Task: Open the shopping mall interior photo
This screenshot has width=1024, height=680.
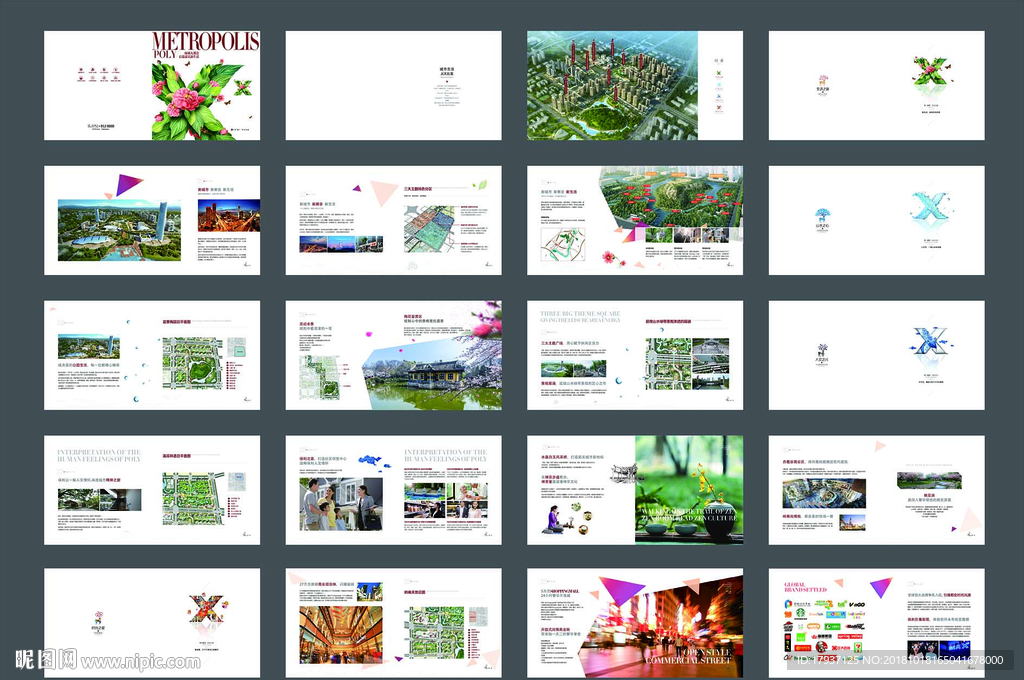Action: point(340,634)
